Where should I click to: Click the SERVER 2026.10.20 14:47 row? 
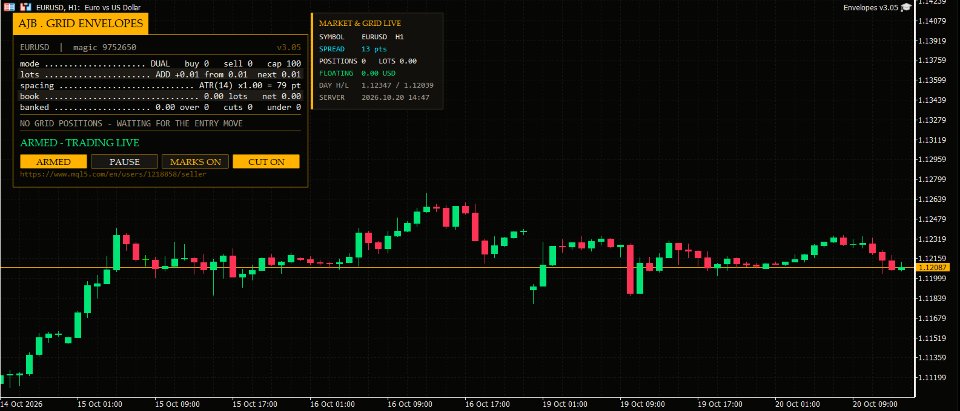coord(374,97)
